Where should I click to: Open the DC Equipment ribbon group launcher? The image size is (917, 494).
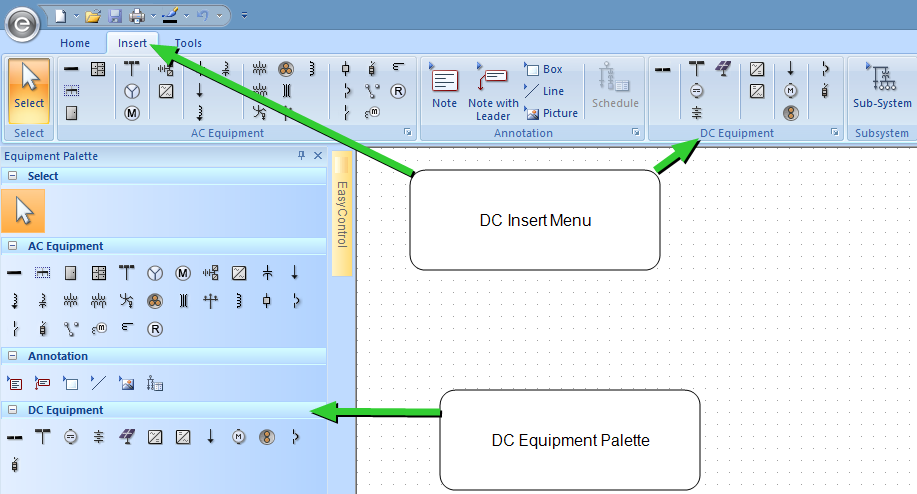(835, 133)
